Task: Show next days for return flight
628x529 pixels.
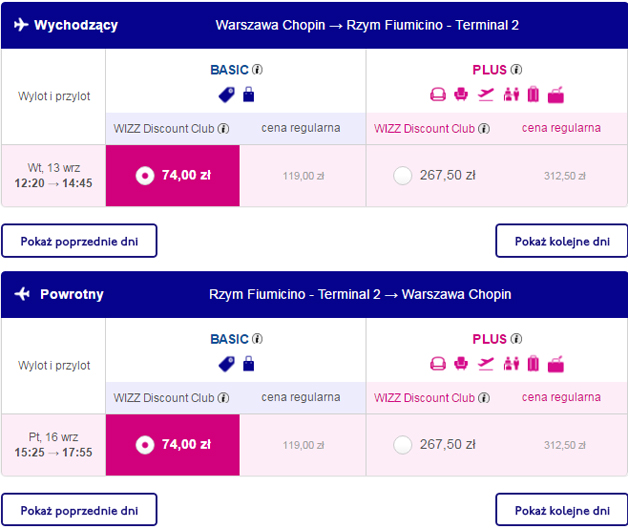Action: tap(561, 509)
